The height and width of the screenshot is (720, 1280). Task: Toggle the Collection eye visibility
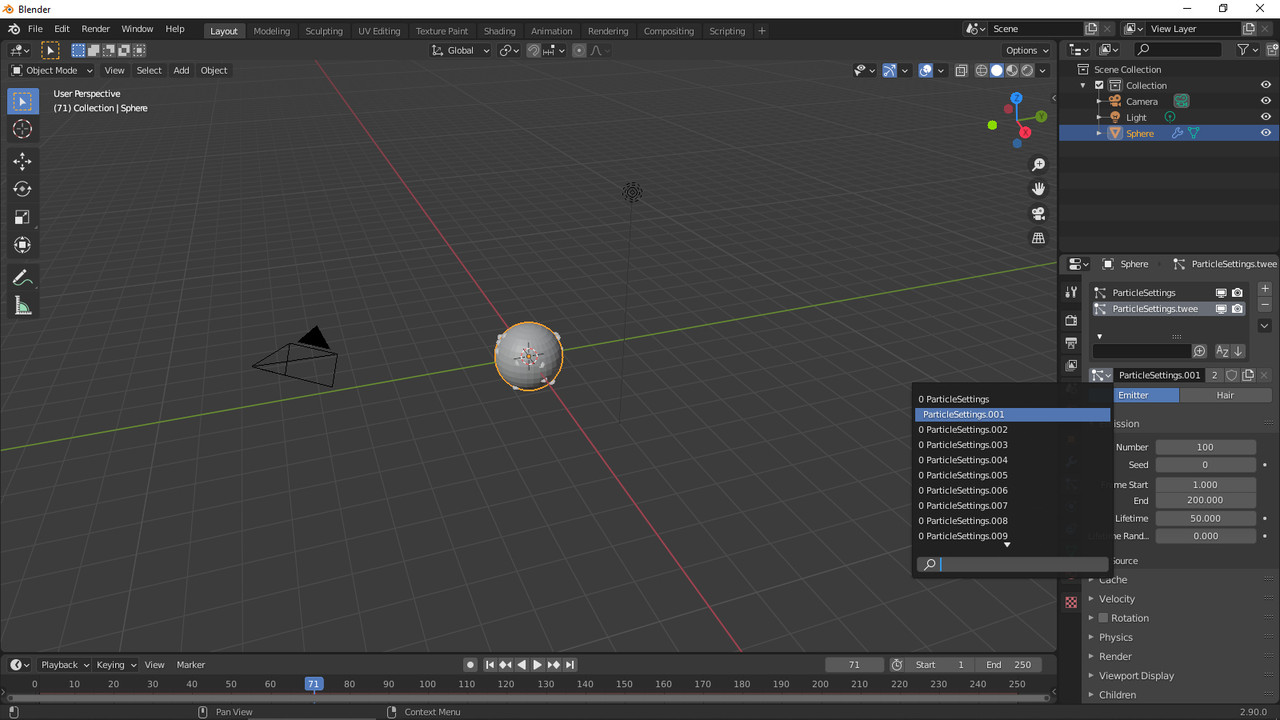click(x=1265, y=85)
